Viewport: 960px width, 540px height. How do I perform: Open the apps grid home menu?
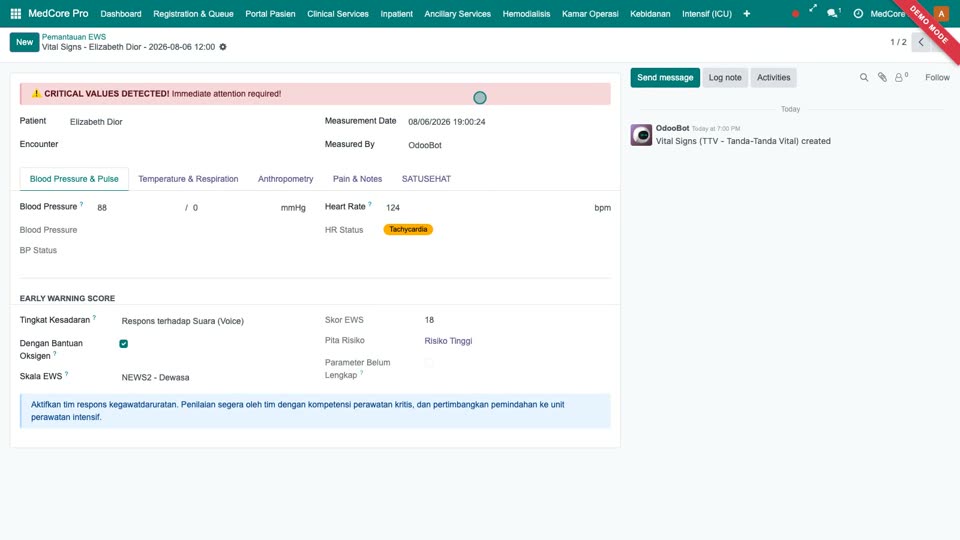pos(16,13)
